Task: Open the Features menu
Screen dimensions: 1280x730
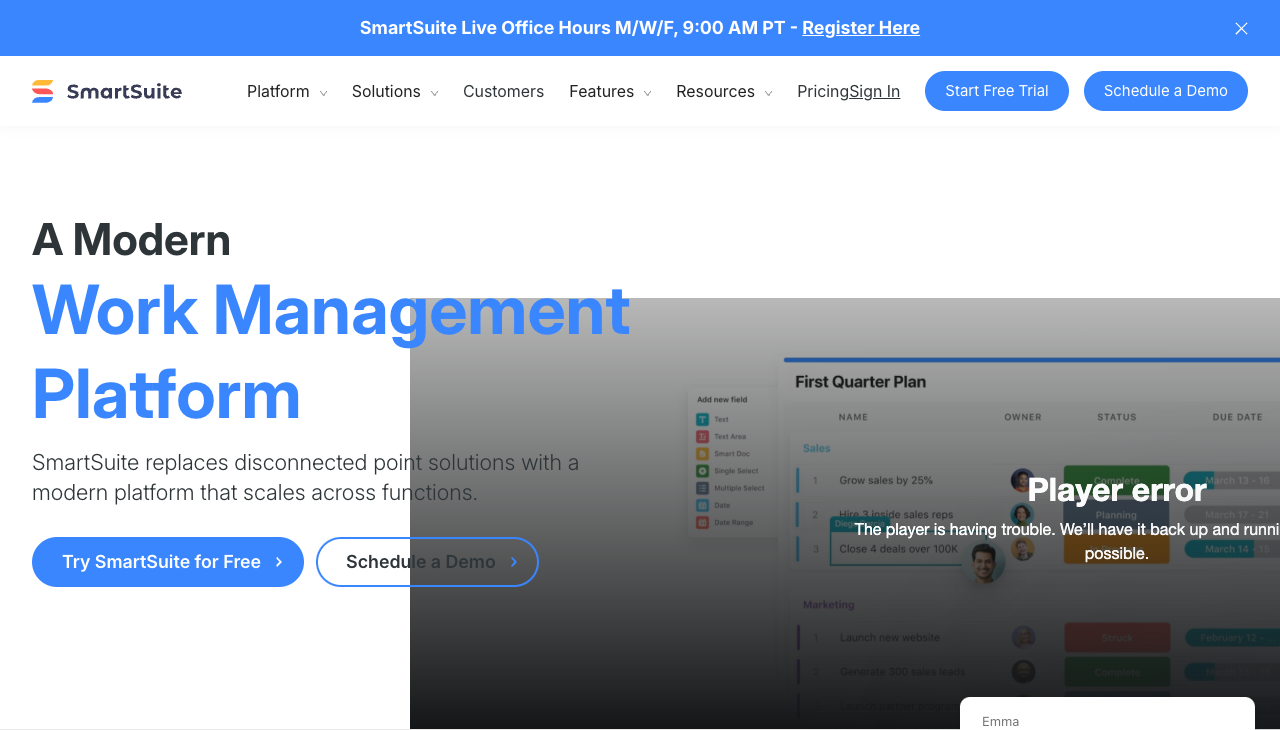Action: coord(601,91)
